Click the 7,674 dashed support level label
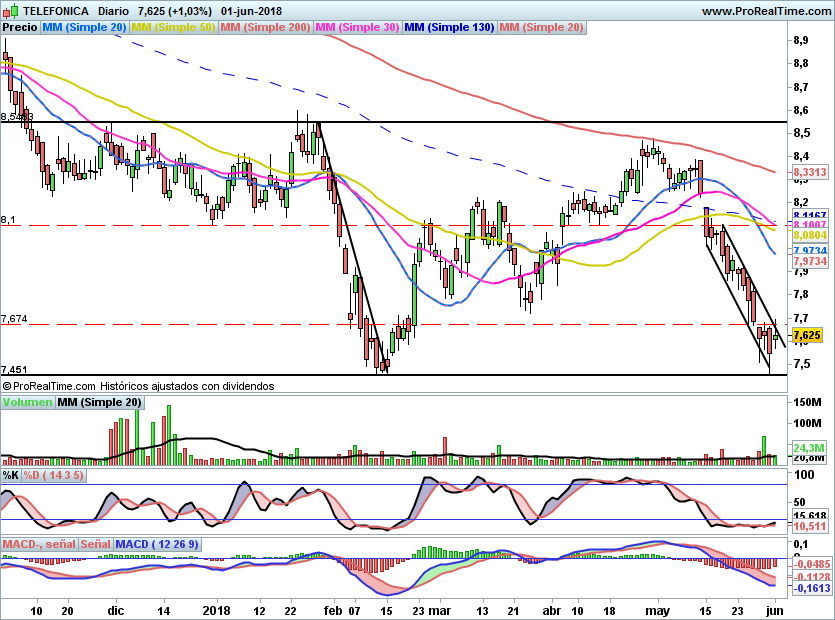The width and height of the screenshot is (835, 620). 14,319
